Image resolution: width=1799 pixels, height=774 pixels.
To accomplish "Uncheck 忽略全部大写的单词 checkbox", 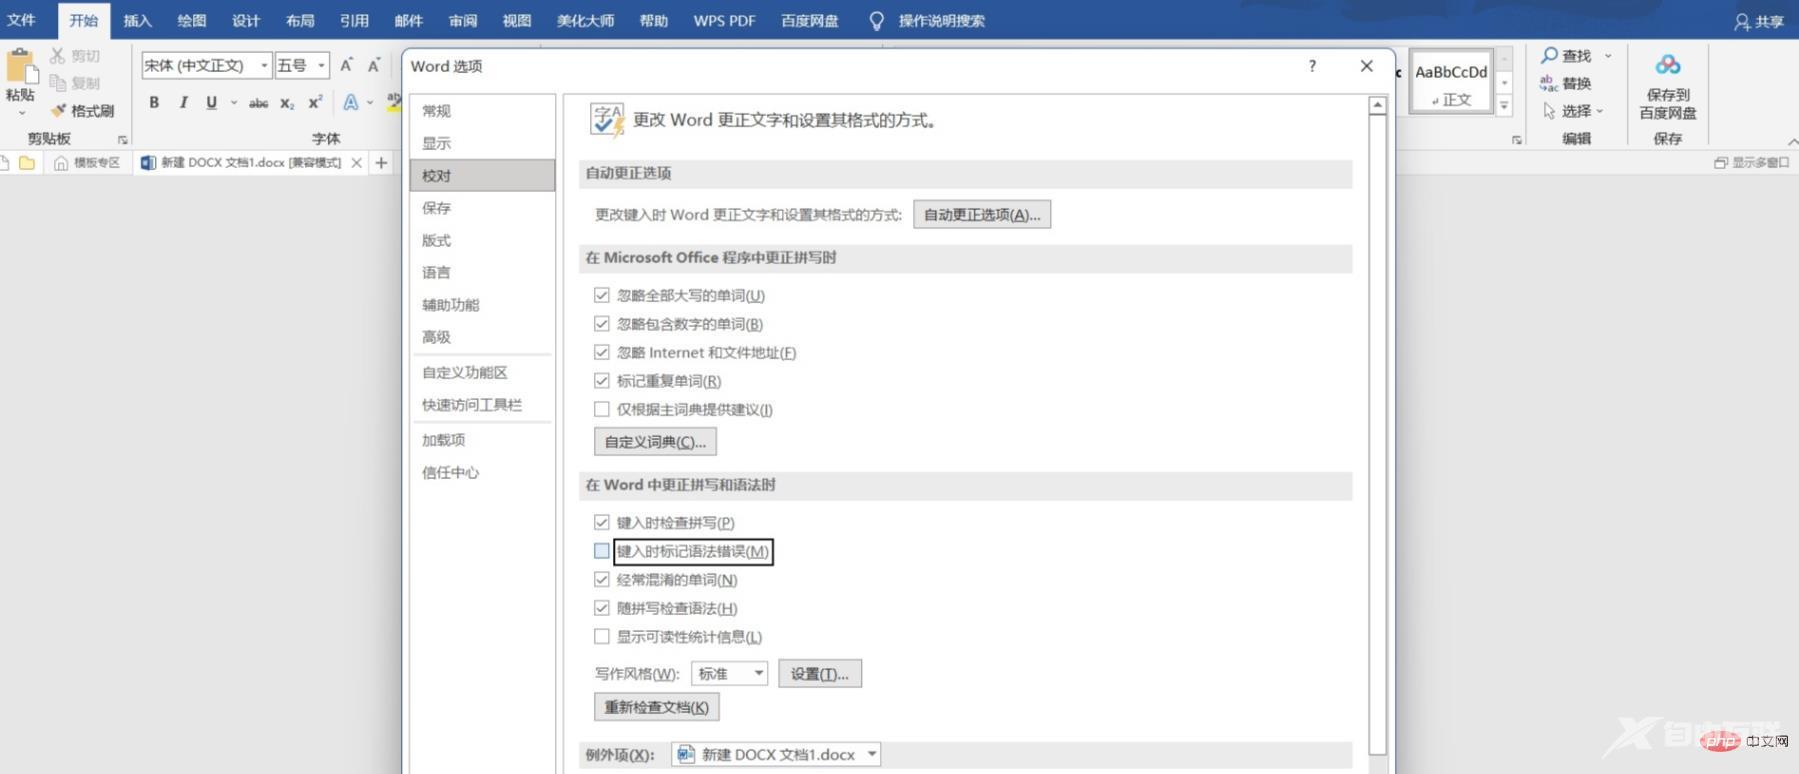I will (x=602, y=295).
